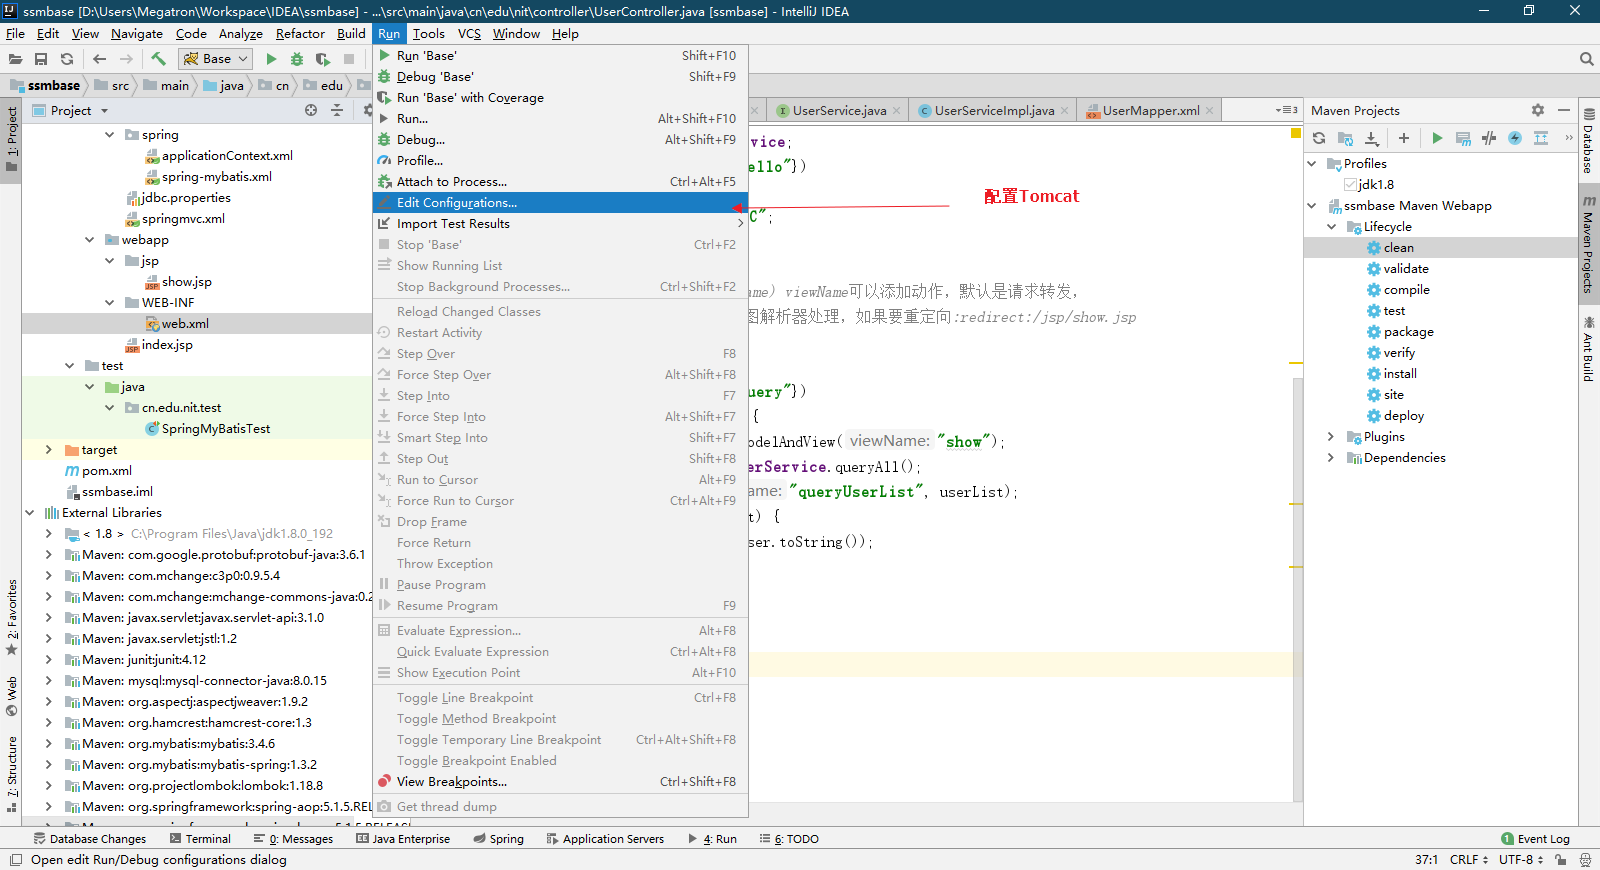Collapse the Profiles node in Maven
This screenshot has width=1600, height=870.
1312,164
